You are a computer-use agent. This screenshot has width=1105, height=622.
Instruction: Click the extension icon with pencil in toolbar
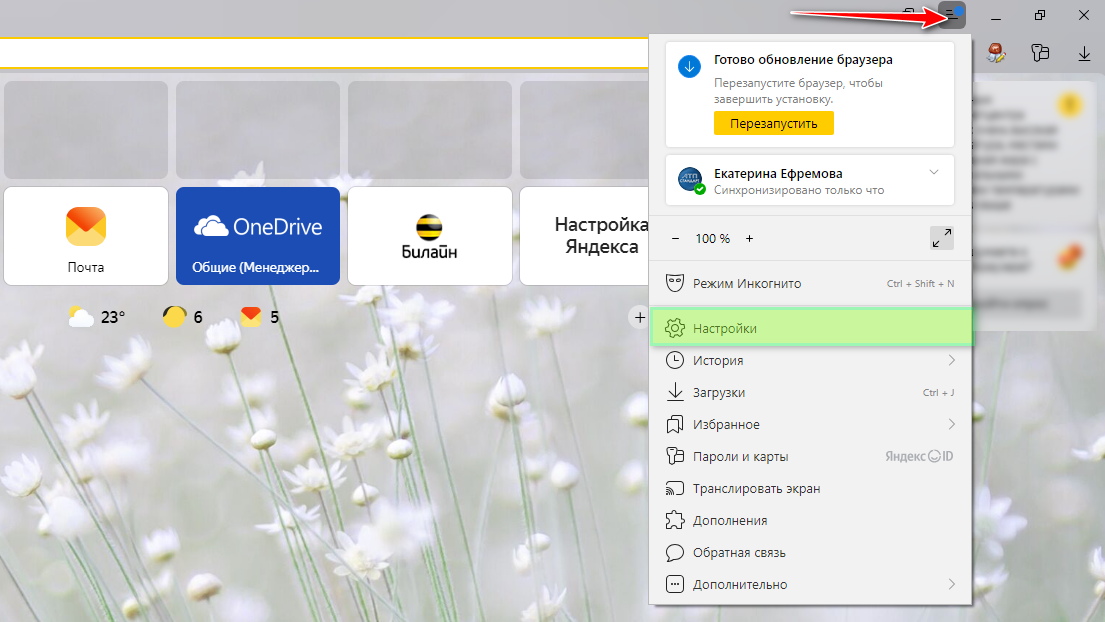[1041, 54]
